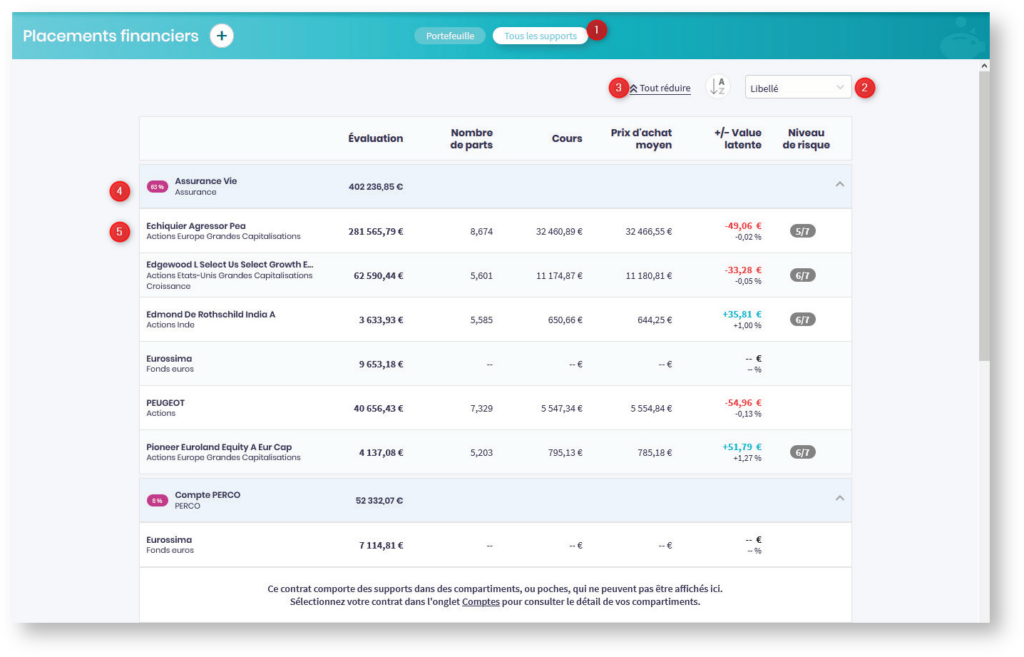Open the Libellé sort dropdown
Image resolution: width=1024 pixels, height=657 pixels.
point(797,88)
